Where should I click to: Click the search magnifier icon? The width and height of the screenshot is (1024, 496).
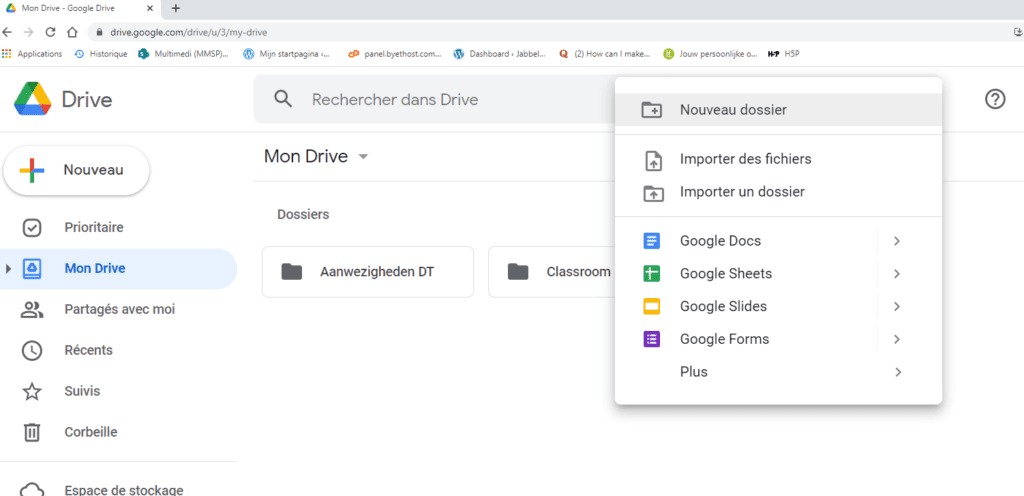(x=283, y=99)
